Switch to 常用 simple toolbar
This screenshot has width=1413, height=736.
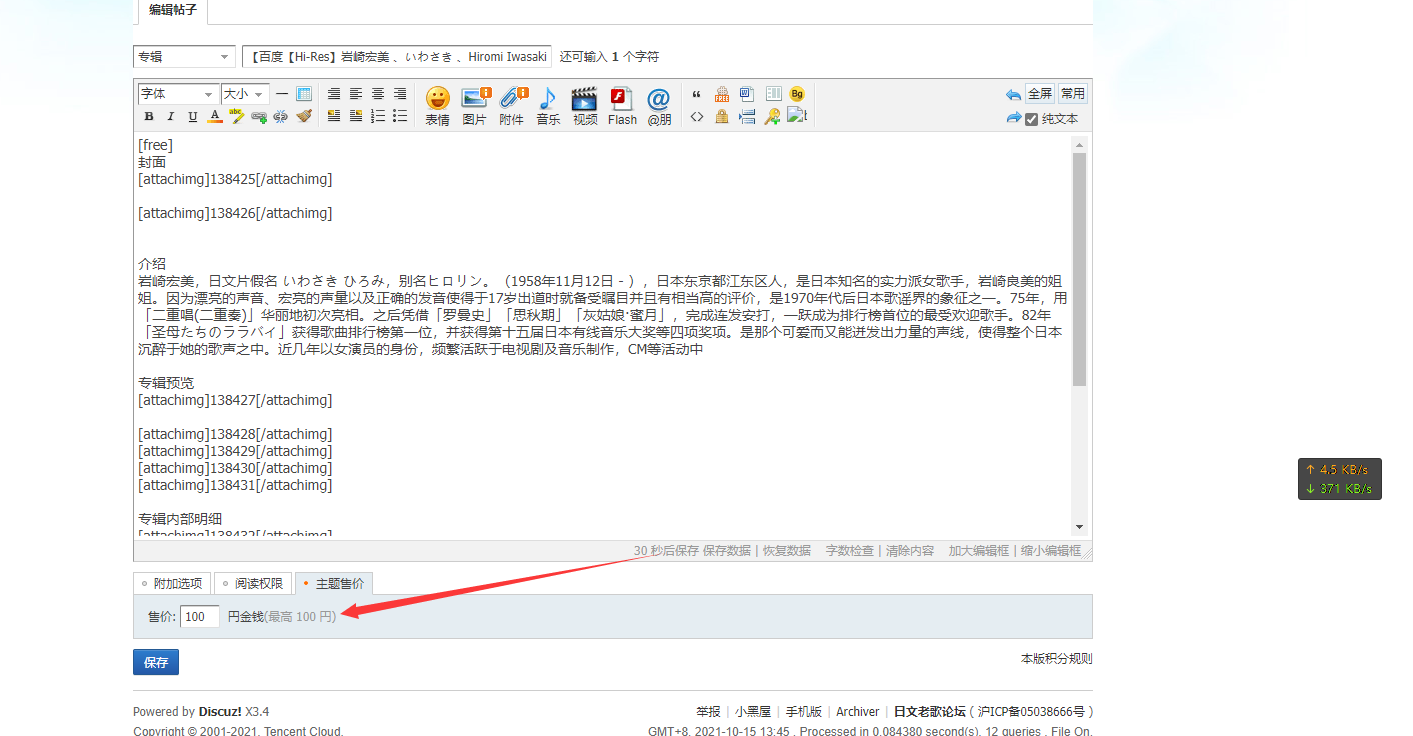click(1073, 93)
